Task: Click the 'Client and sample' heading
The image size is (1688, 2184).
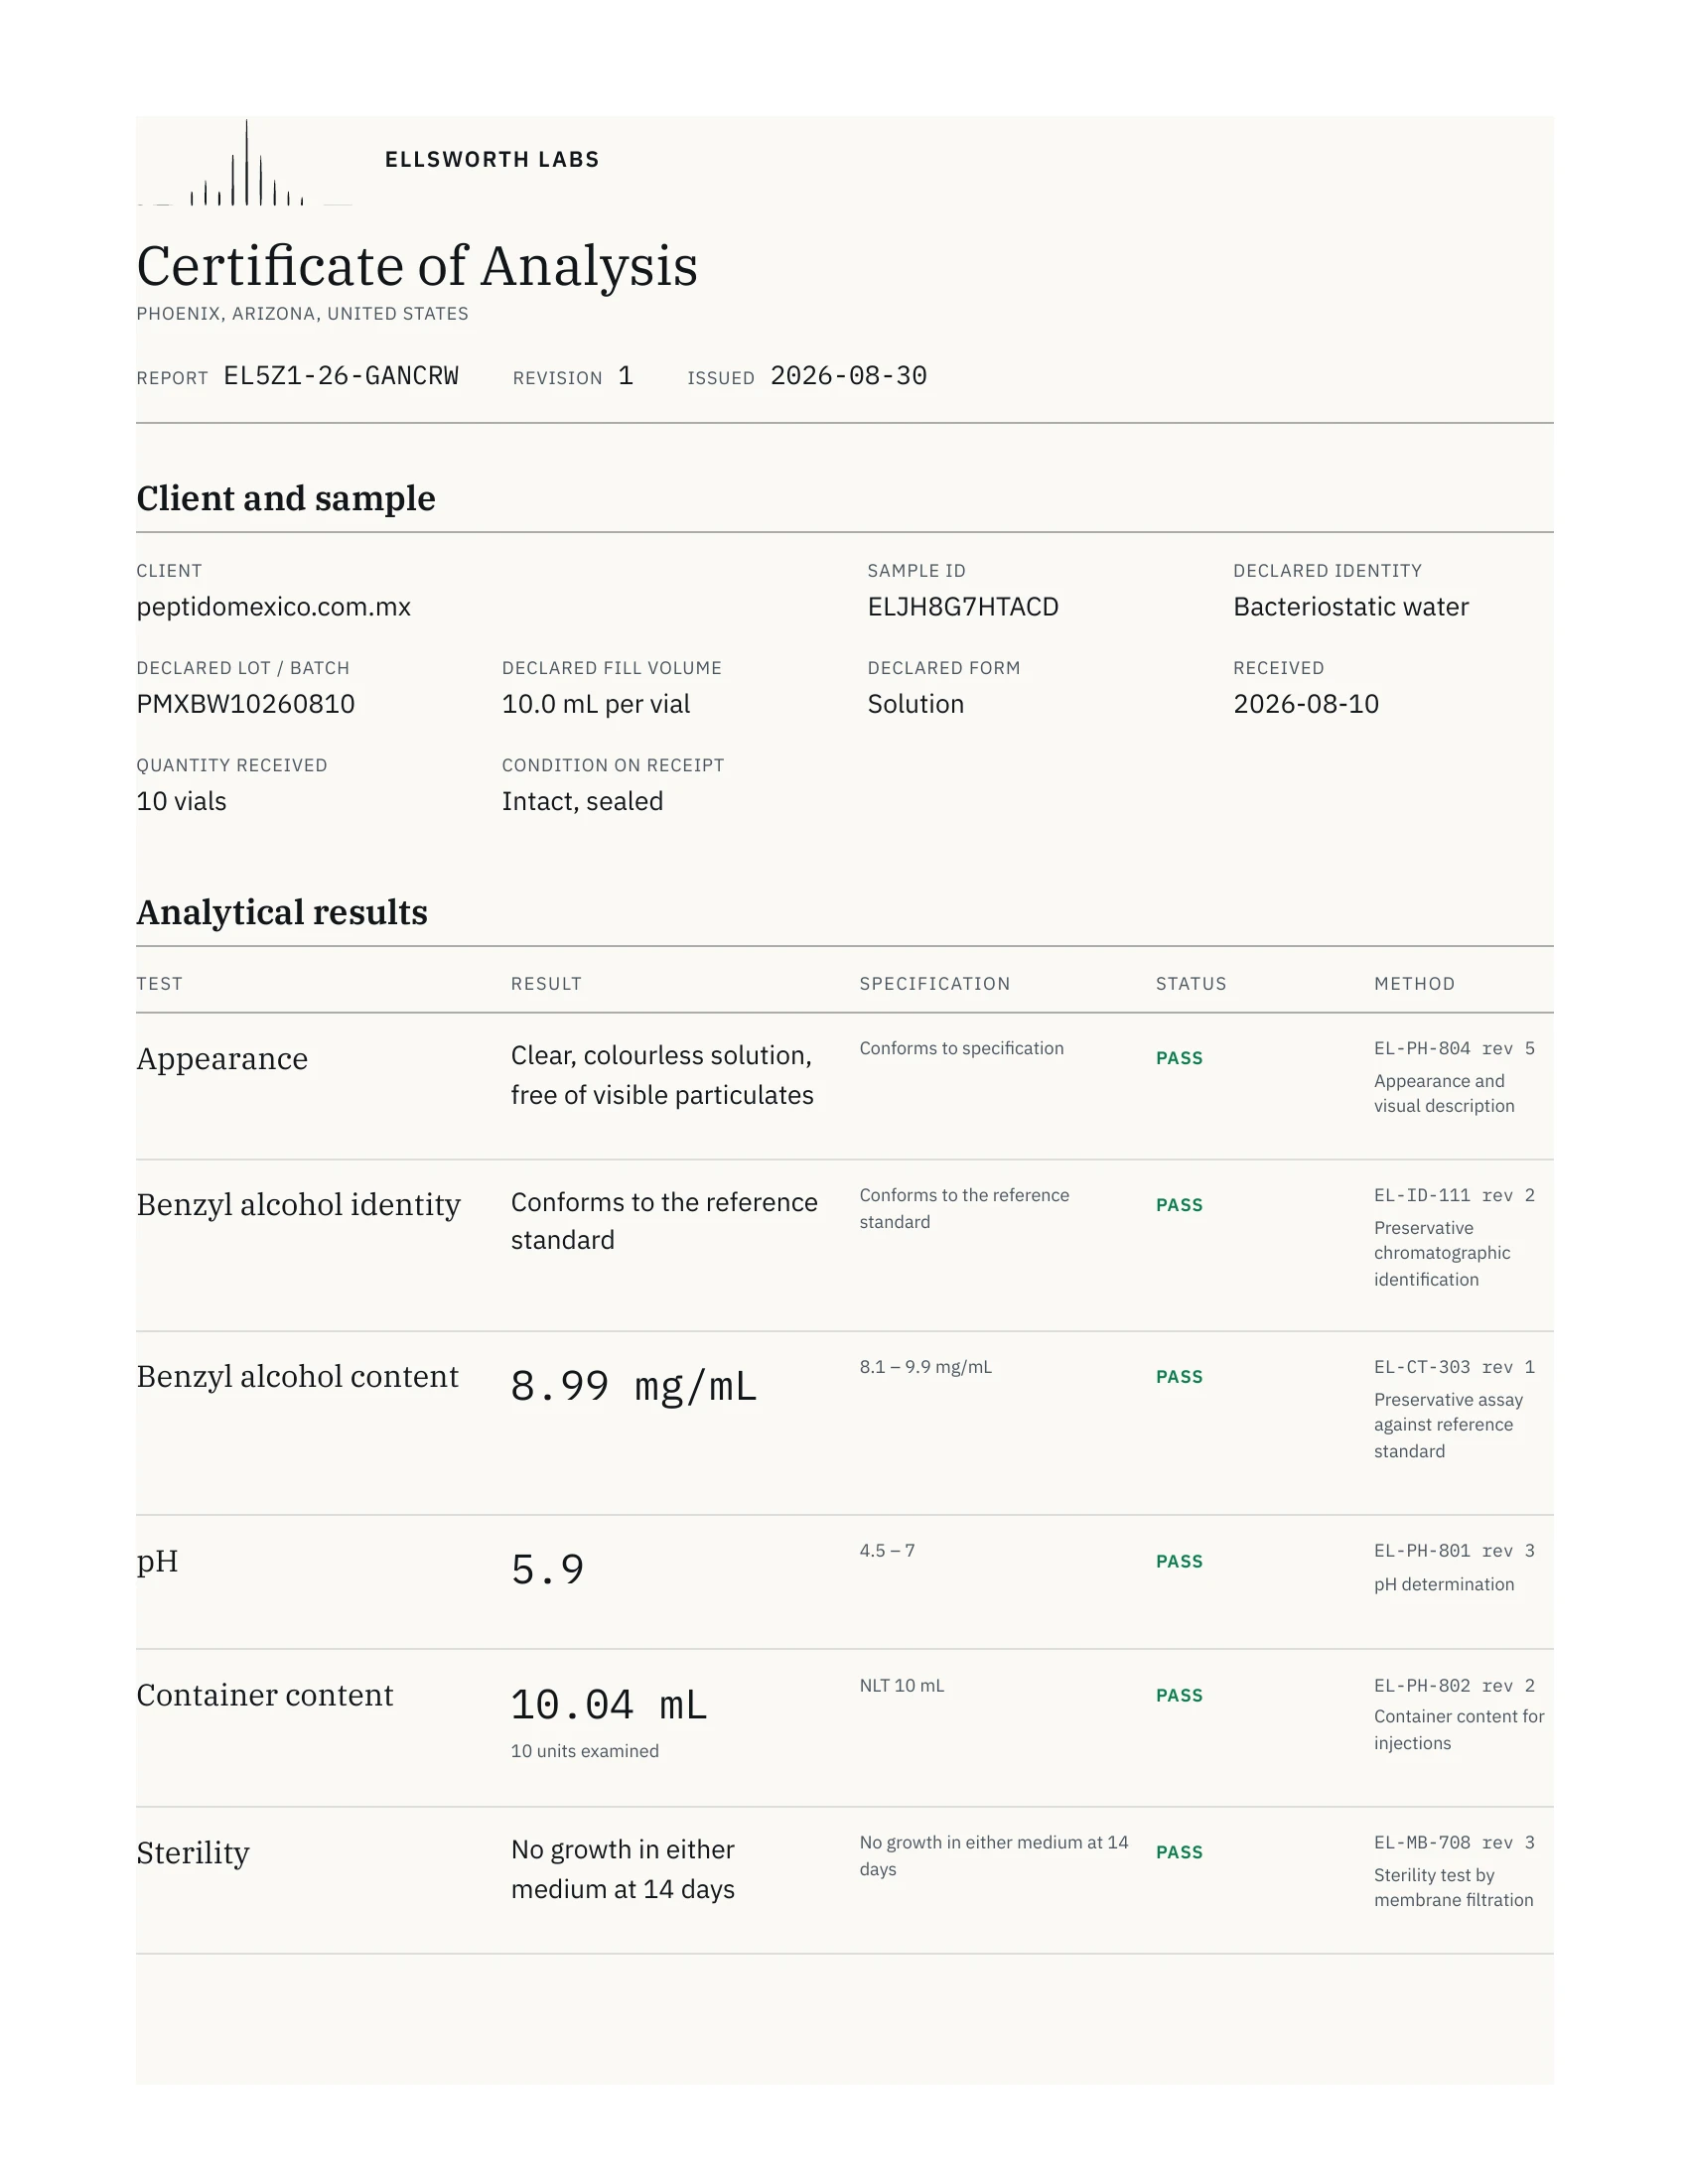Action: pyautogui.click(x=286, y=498)
